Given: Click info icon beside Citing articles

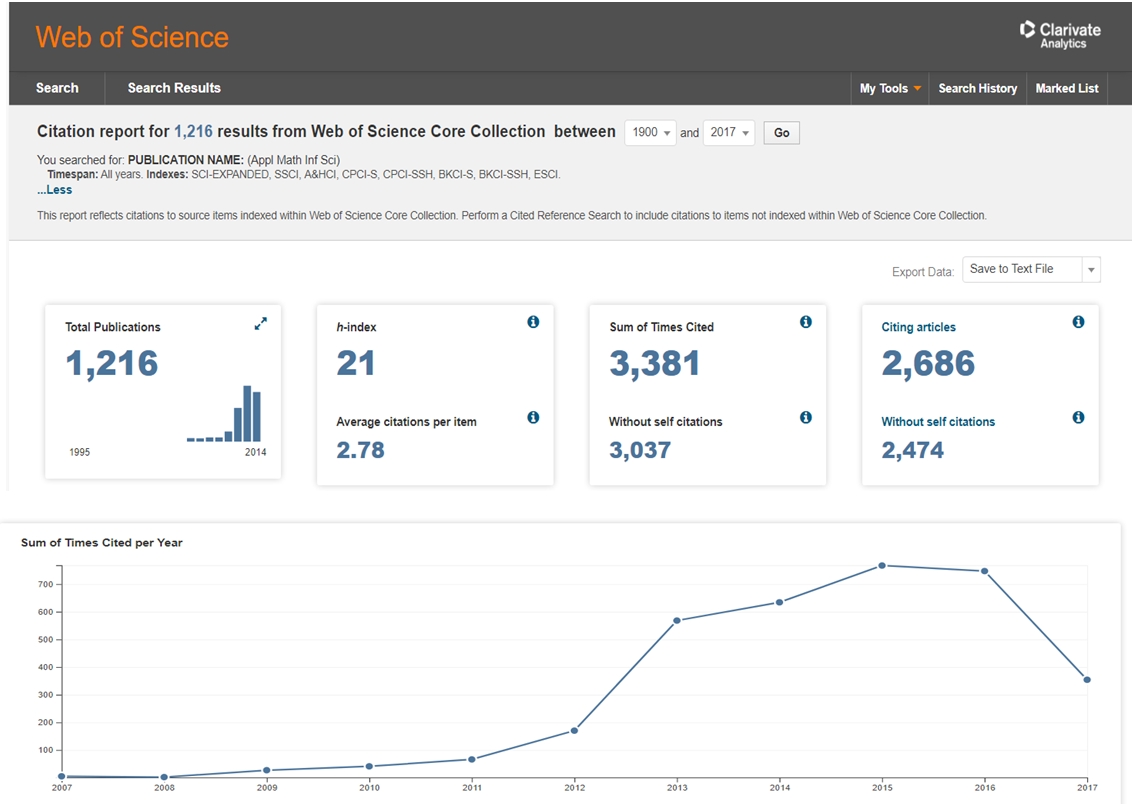Looking at the screenshot, I should click(1078, 322).
